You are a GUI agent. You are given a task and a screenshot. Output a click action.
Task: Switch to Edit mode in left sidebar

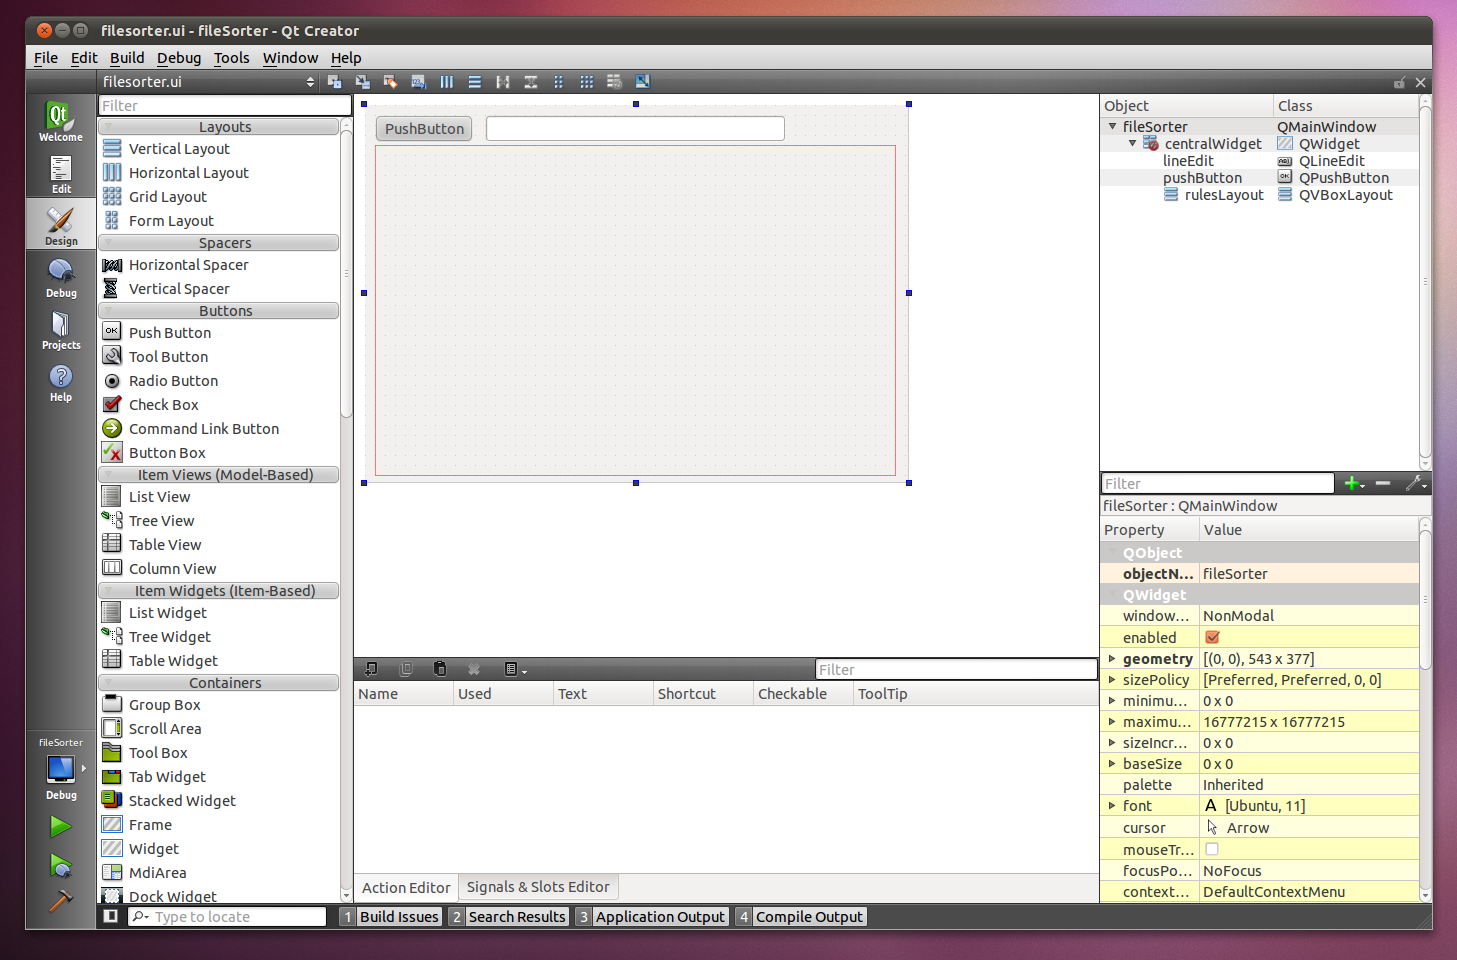(x=61, y=174)
